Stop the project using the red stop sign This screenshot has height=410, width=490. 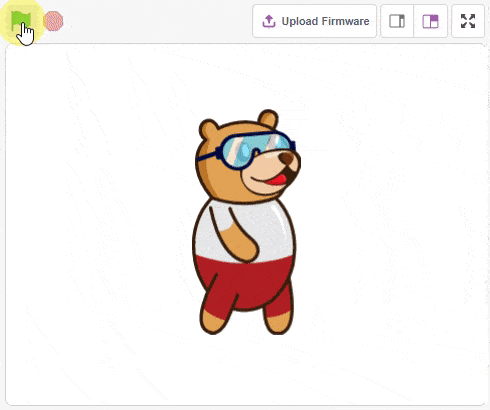coord(53,21)
